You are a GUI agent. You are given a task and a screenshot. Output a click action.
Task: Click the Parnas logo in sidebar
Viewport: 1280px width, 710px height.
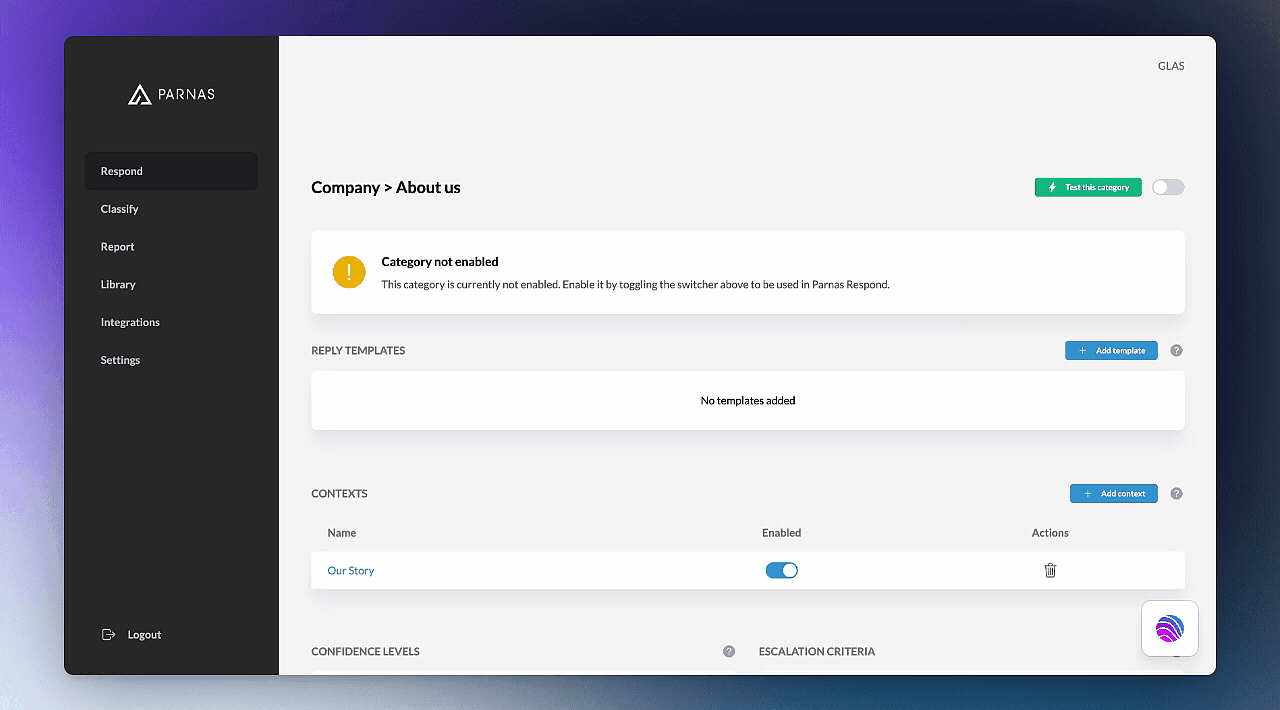click(x=171, y=94)
